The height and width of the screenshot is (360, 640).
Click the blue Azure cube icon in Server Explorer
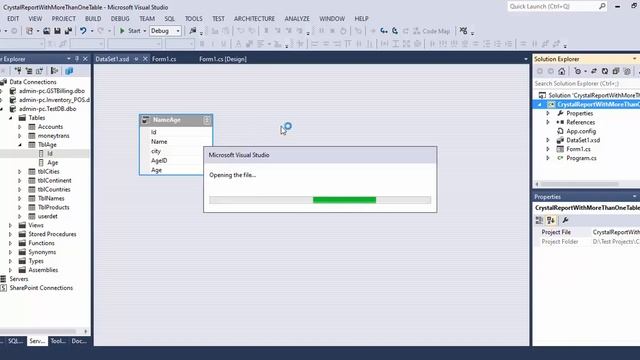coord(69,71)
